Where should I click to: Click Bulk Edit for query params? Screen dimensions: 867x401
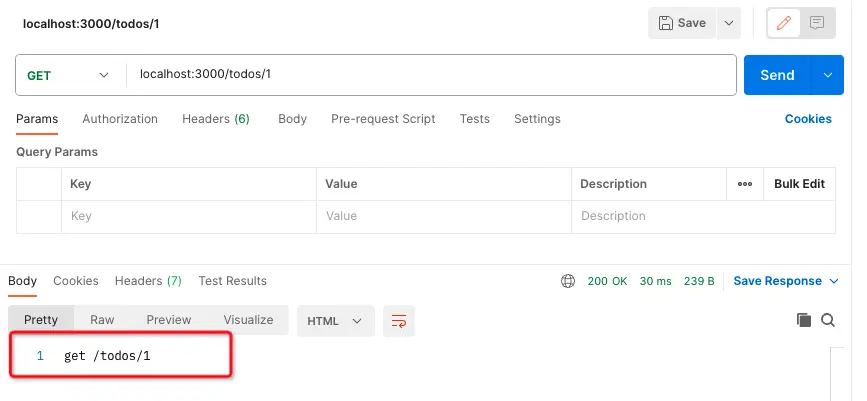tap(799, 184)
